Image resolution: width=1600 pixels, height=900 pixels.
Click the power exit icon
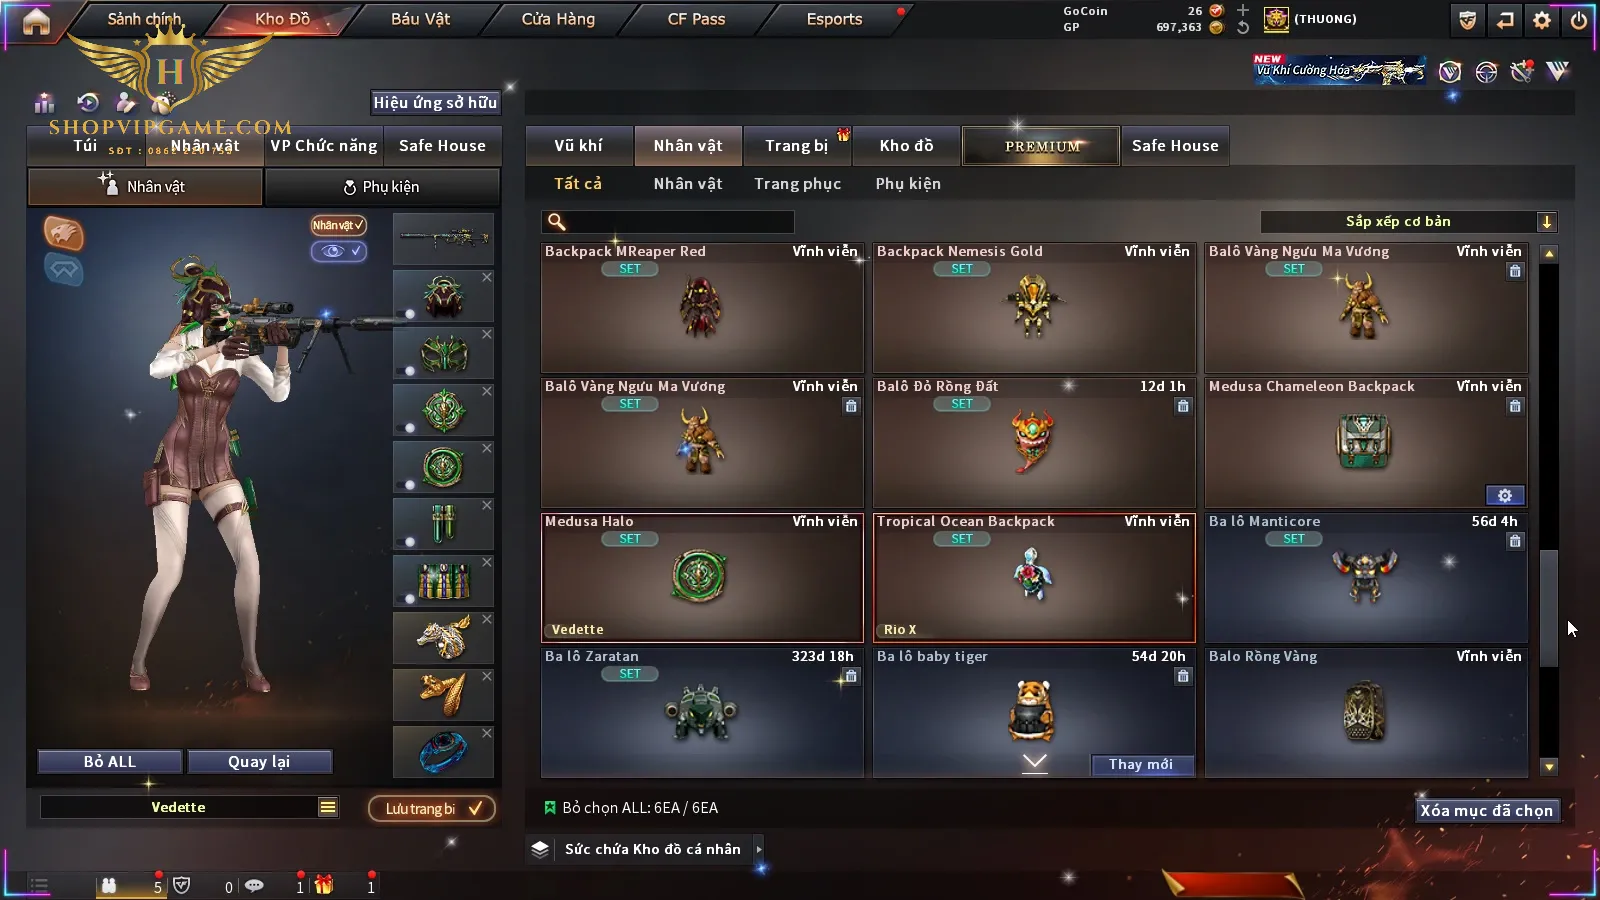pyautogui.click(x=1578, y=20)
